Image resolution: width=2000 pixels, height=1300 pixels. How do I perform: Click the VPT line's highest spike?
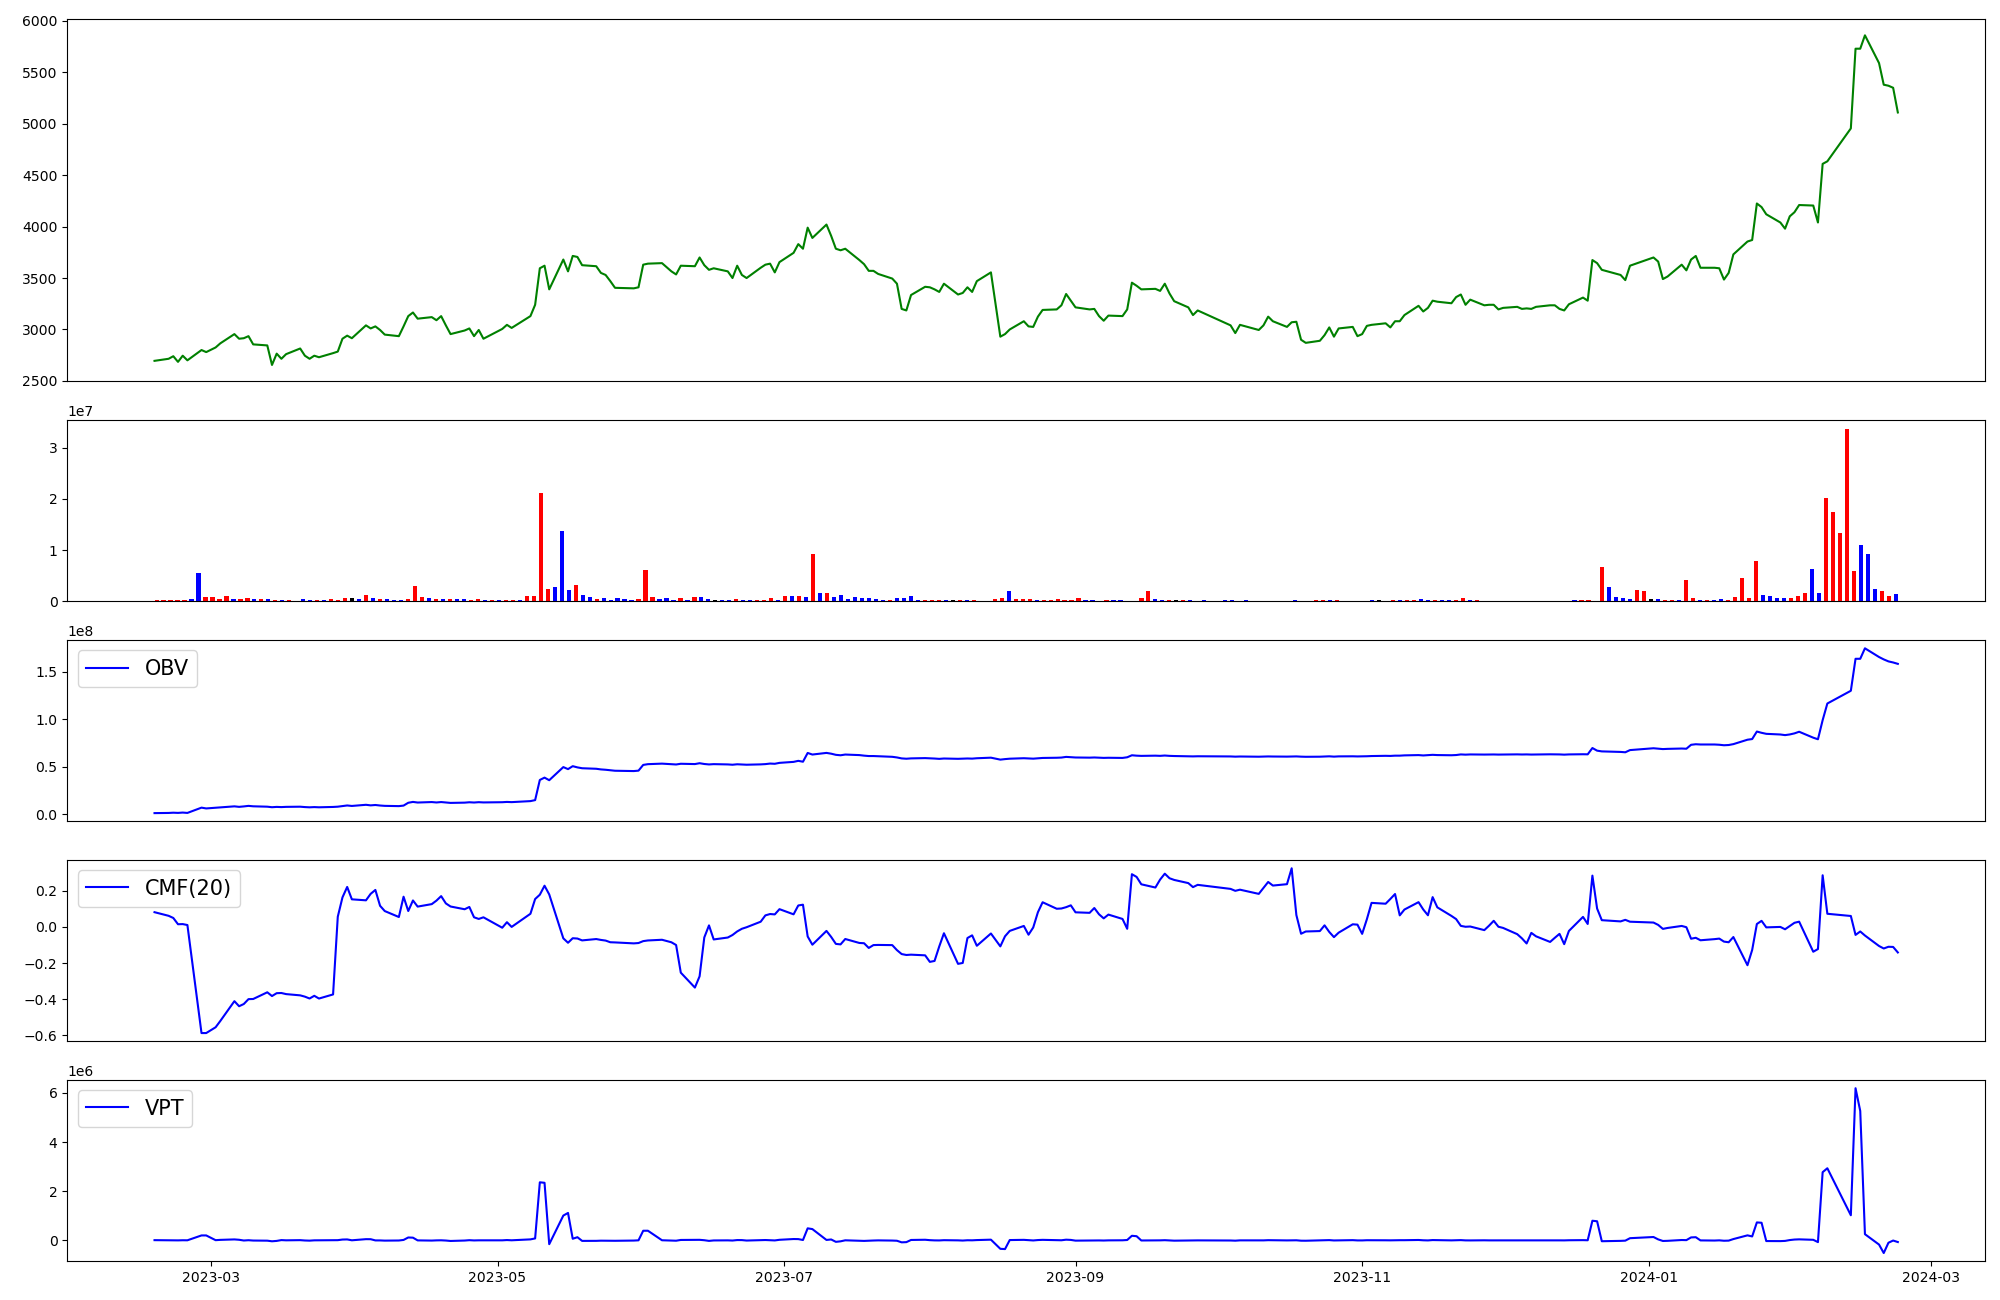tap(1855, 1089)
